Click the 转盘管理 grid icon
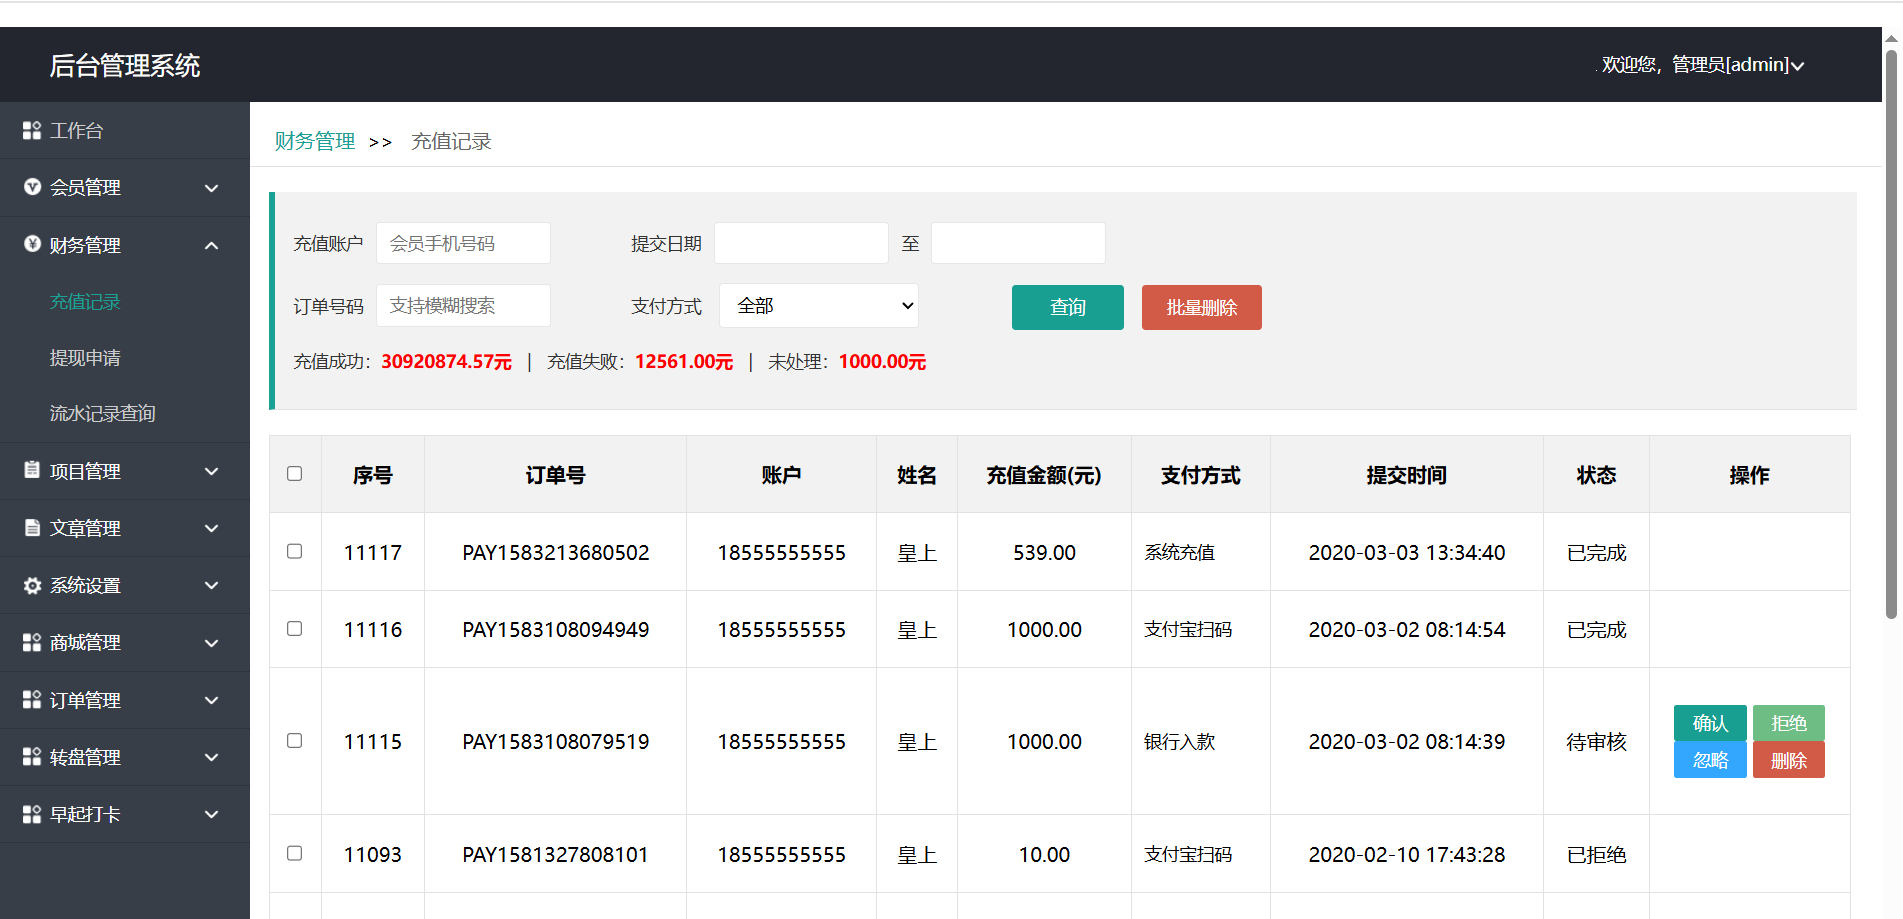This screenshot has width=1903, height=919. [x=32, y=757]
